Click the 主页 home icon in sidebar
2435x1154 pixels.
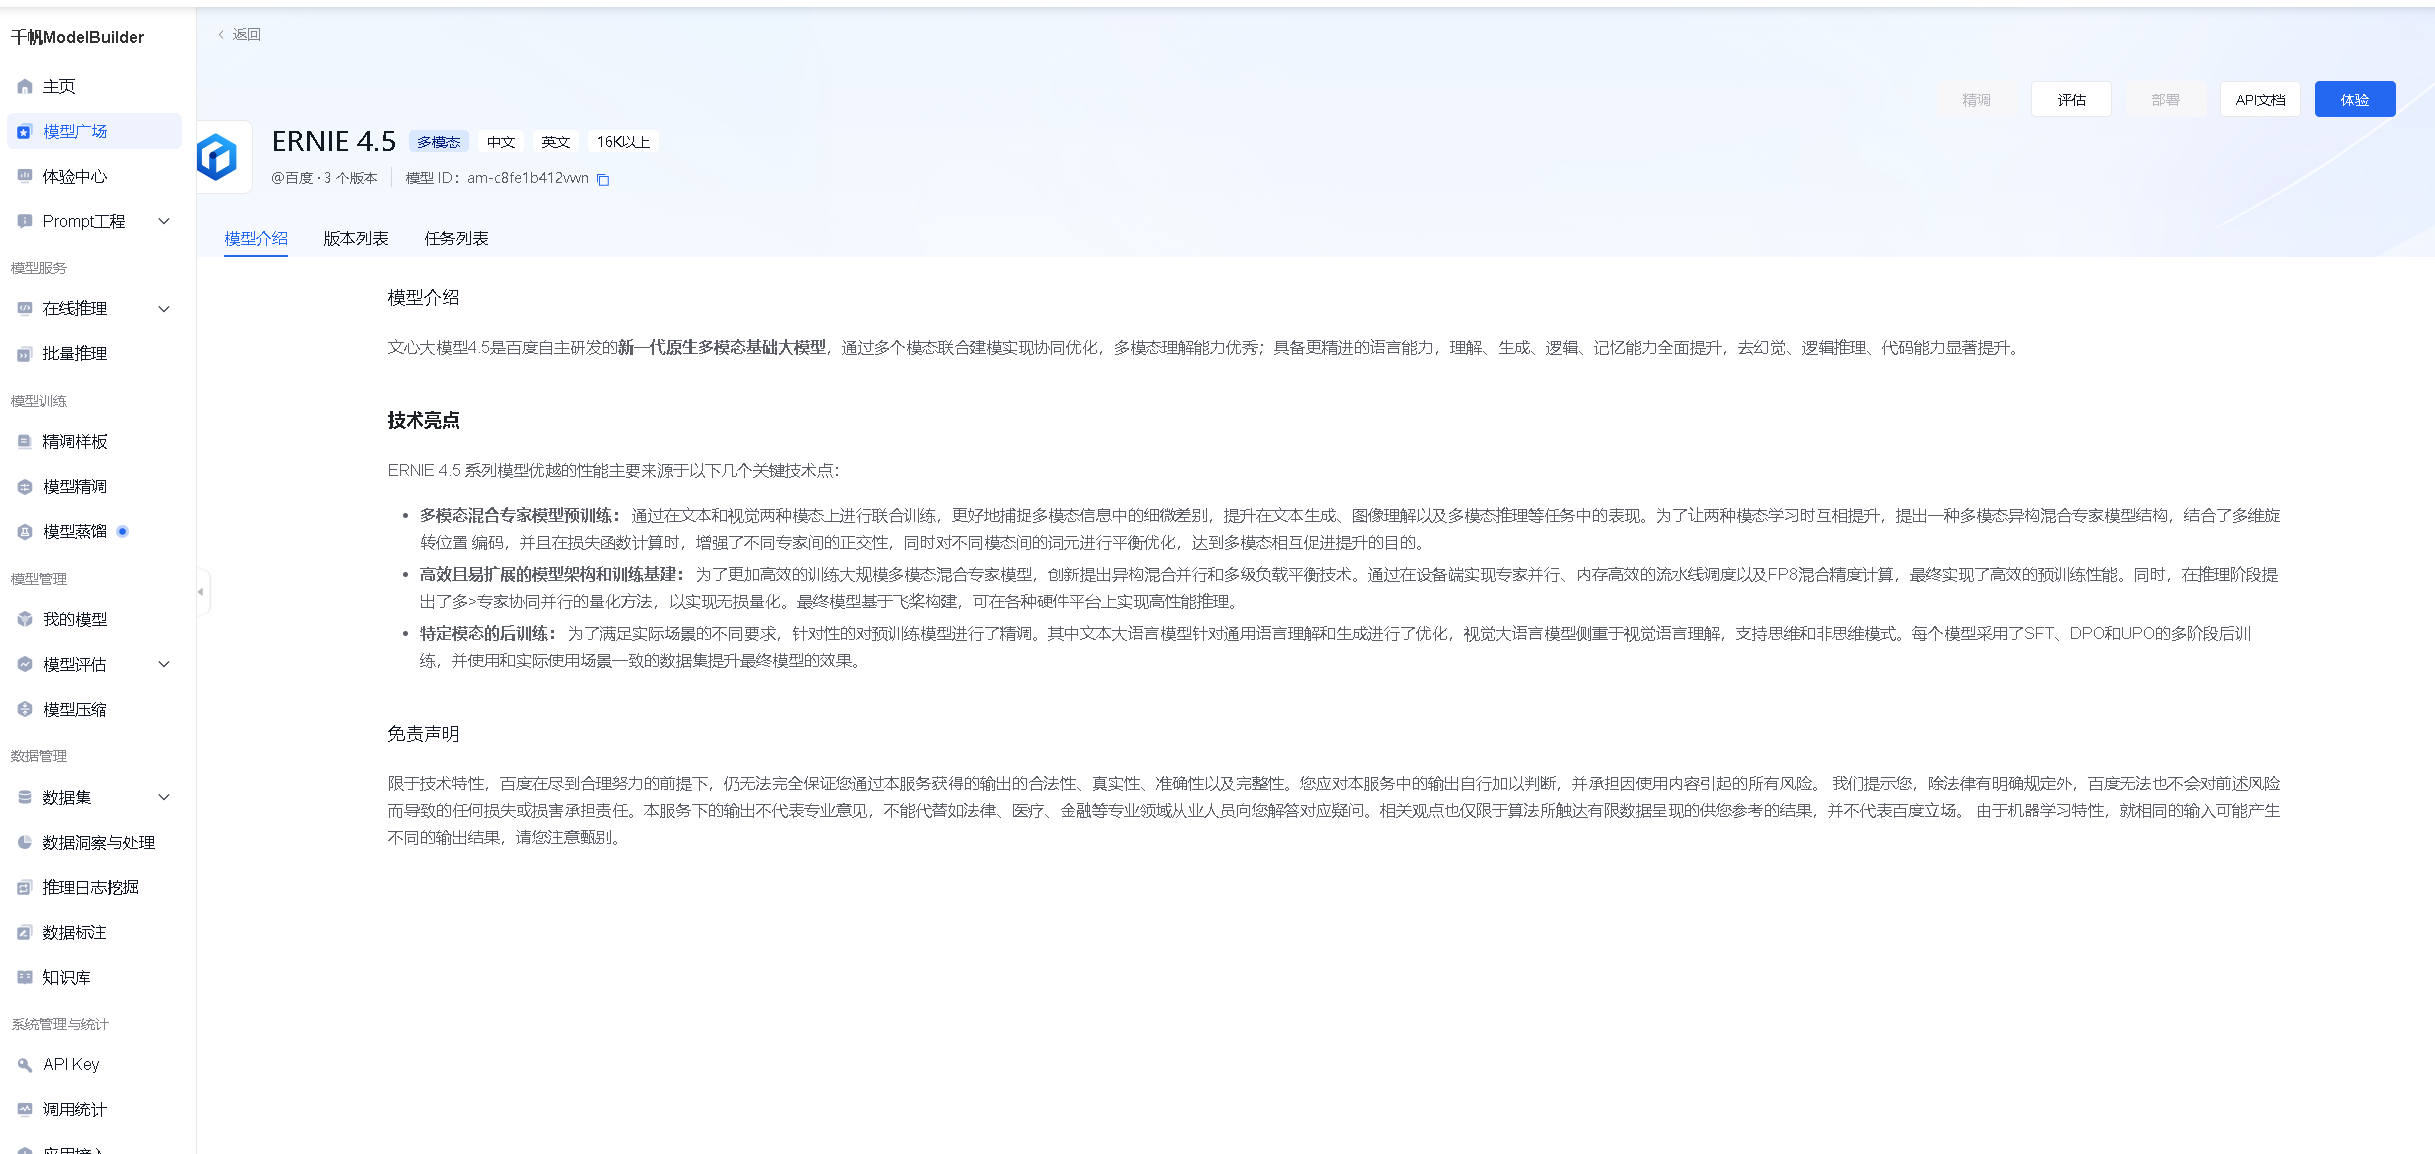pyautogui.click(x=25, y=87)
